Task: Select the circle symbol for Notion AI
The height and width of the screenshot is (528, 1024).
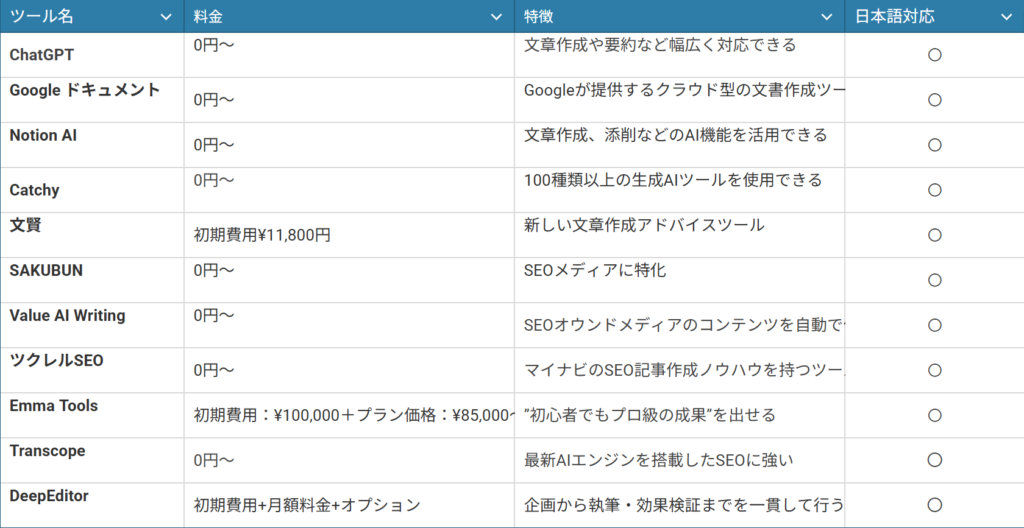Action: 935,145
